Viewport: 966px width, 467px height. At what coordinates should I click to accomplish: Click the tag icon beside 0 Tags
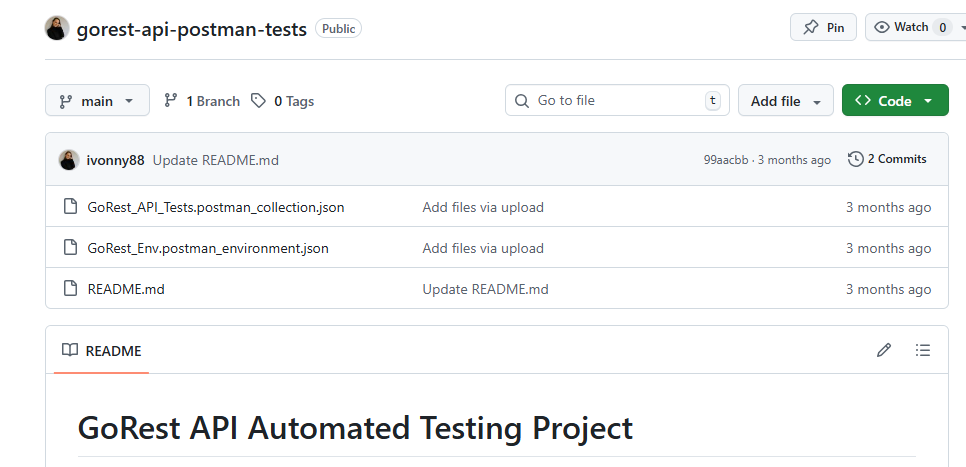pyautogui.click(x=258, y=100)
